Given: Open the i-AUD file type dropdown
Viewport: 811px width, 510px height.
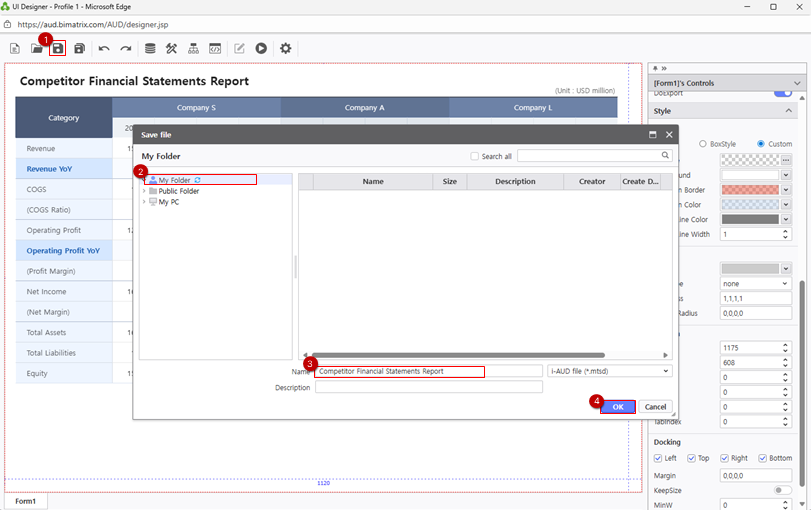Looking at the screenshot, I should point(609,371).
